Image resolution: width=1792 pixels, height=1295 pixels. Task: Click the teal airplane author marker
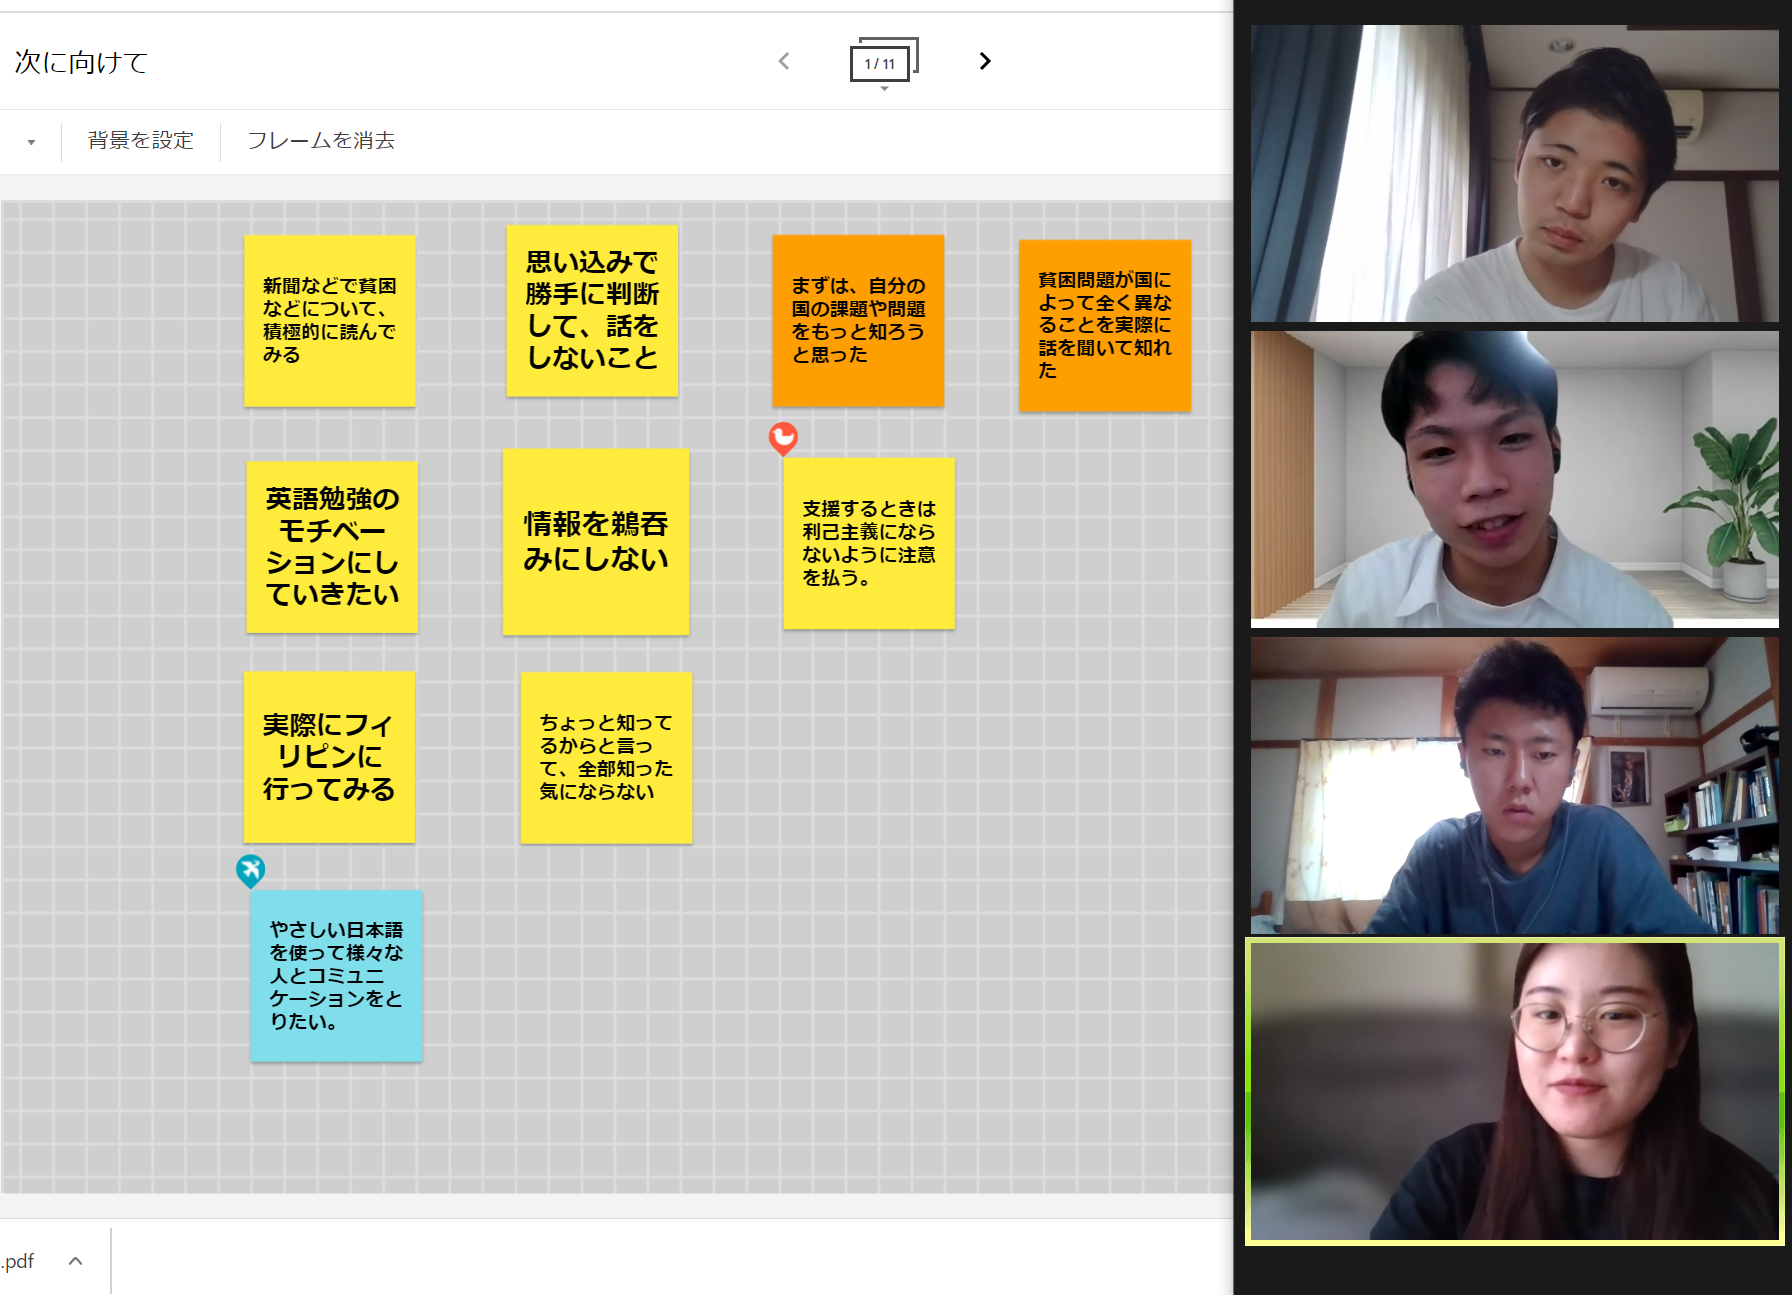coord(250,871)
